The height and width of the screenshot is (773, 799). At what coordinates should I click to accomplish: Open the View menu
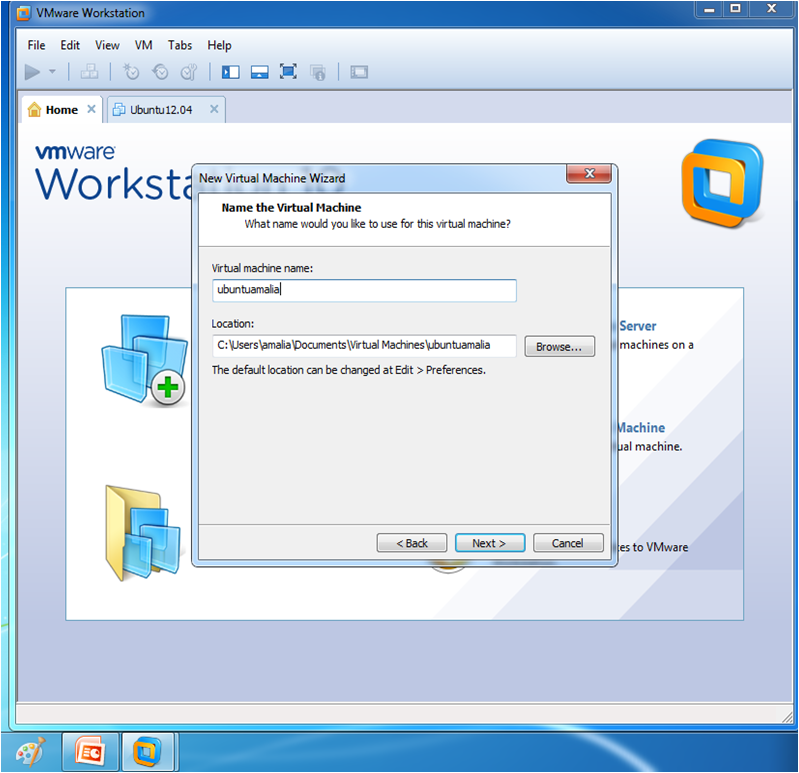(x=107, y=45)
